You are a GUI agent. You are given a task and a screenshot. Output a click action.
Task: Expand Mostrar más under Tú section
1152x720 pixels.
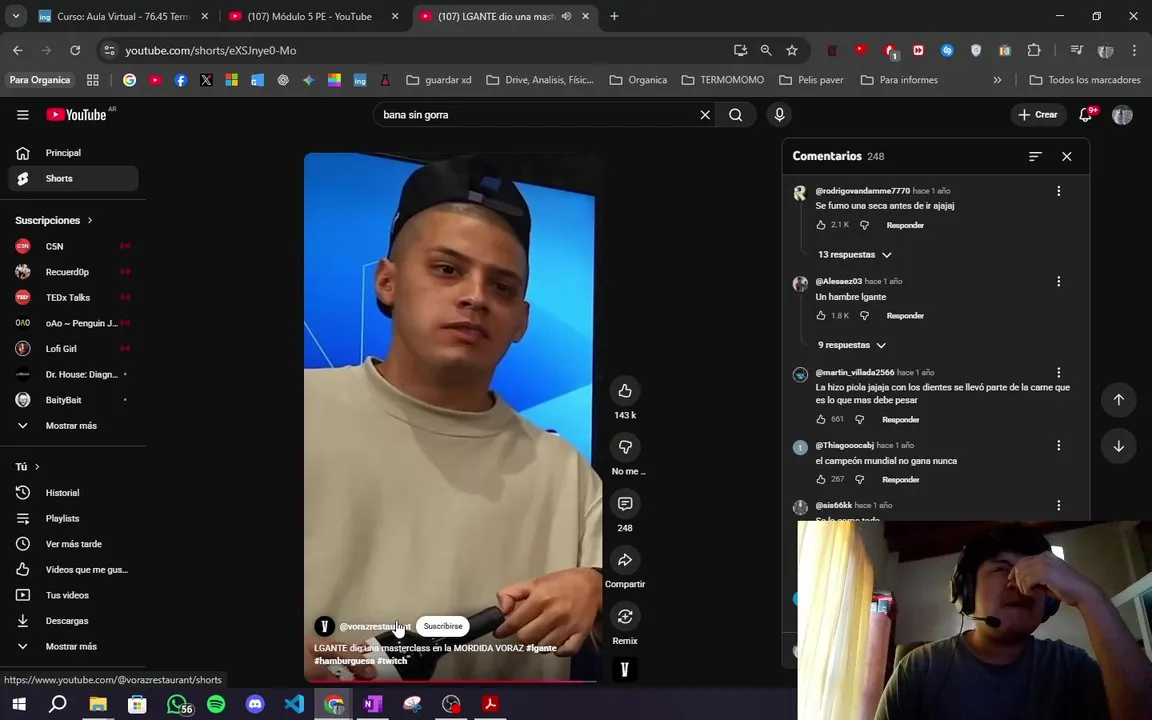click(x=73, y=647)
